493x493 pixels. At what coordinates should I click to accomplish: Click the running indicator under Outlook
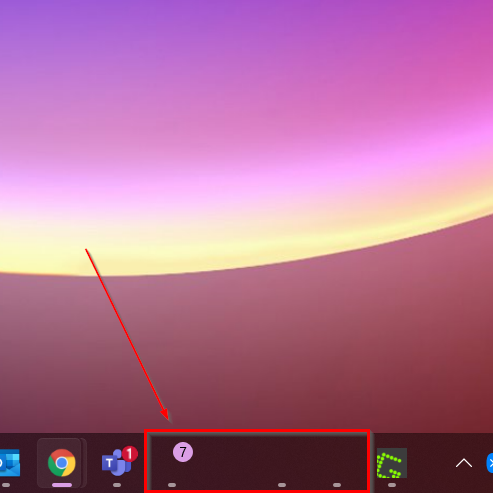[x=6, y=485]
